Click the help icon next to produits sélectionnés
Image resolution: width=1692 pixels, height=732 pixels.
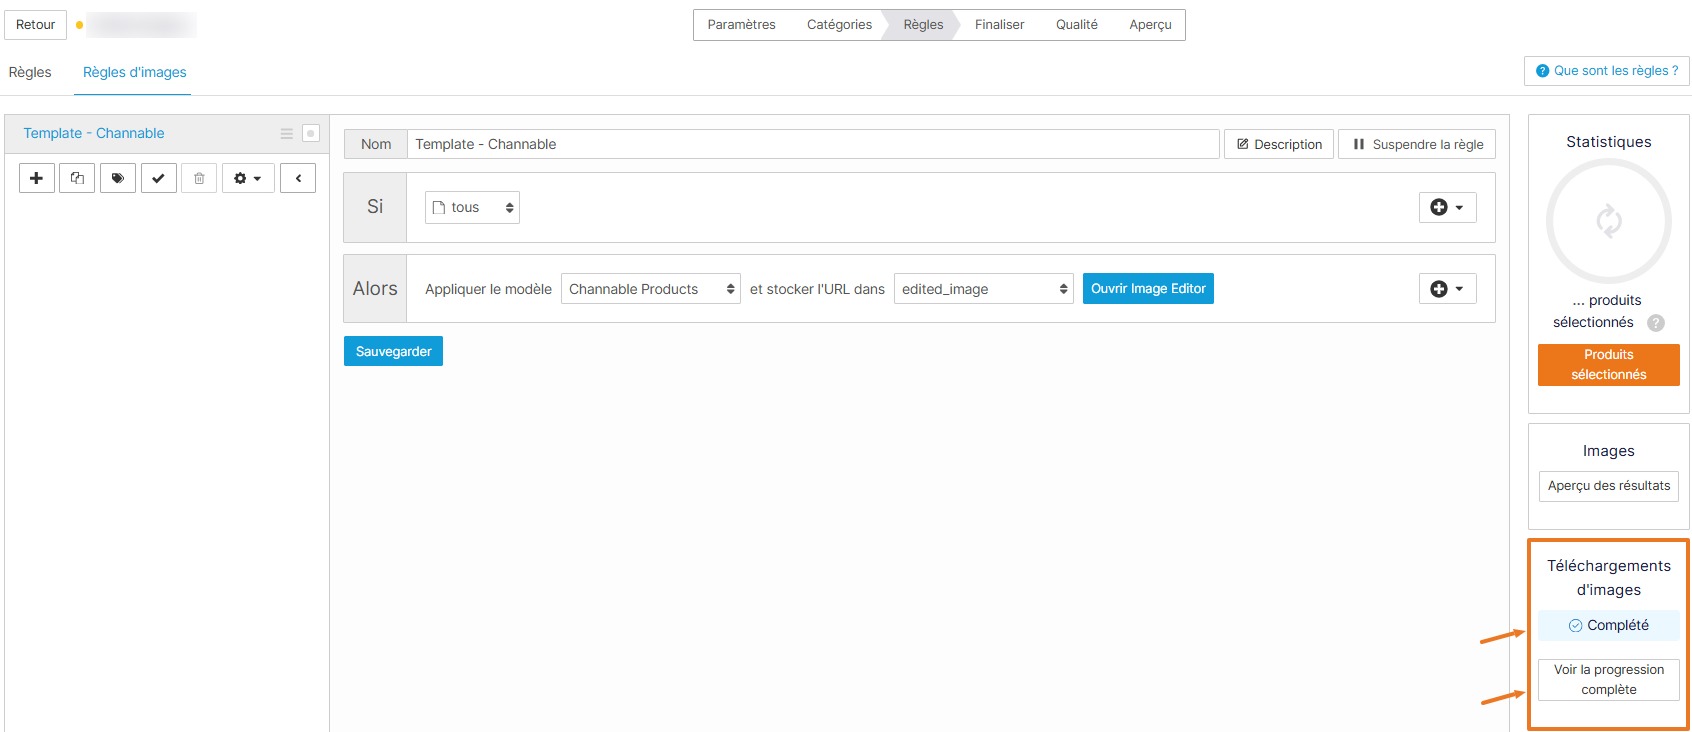click(1656, 323)
